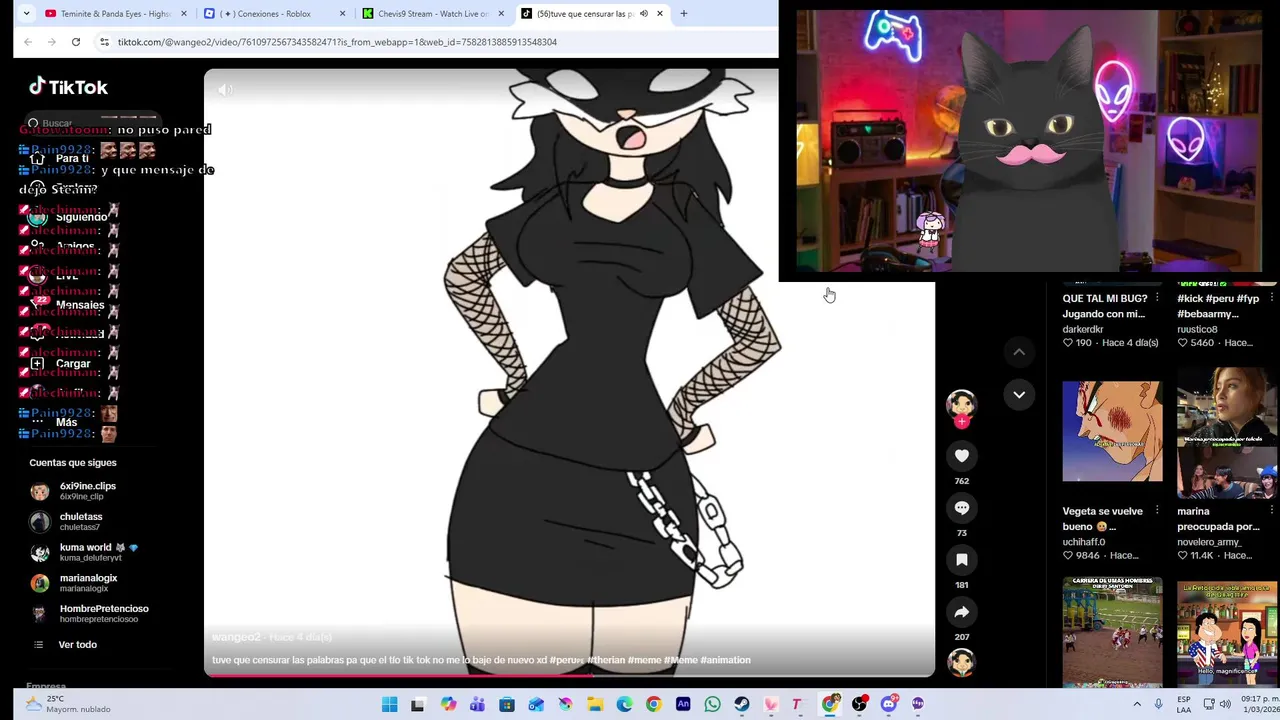Open the carrera de unas hombres video thumbnail
Image resolution: width=1280 pixels, height=720 pixels.
(x=1112, y=631)
